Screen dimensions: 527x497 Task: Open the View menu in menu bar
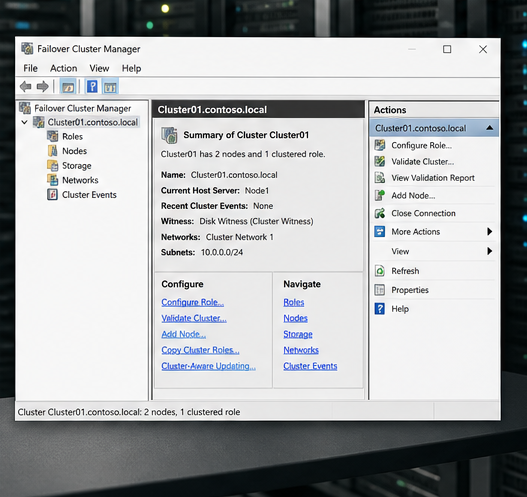pos(99,69)
